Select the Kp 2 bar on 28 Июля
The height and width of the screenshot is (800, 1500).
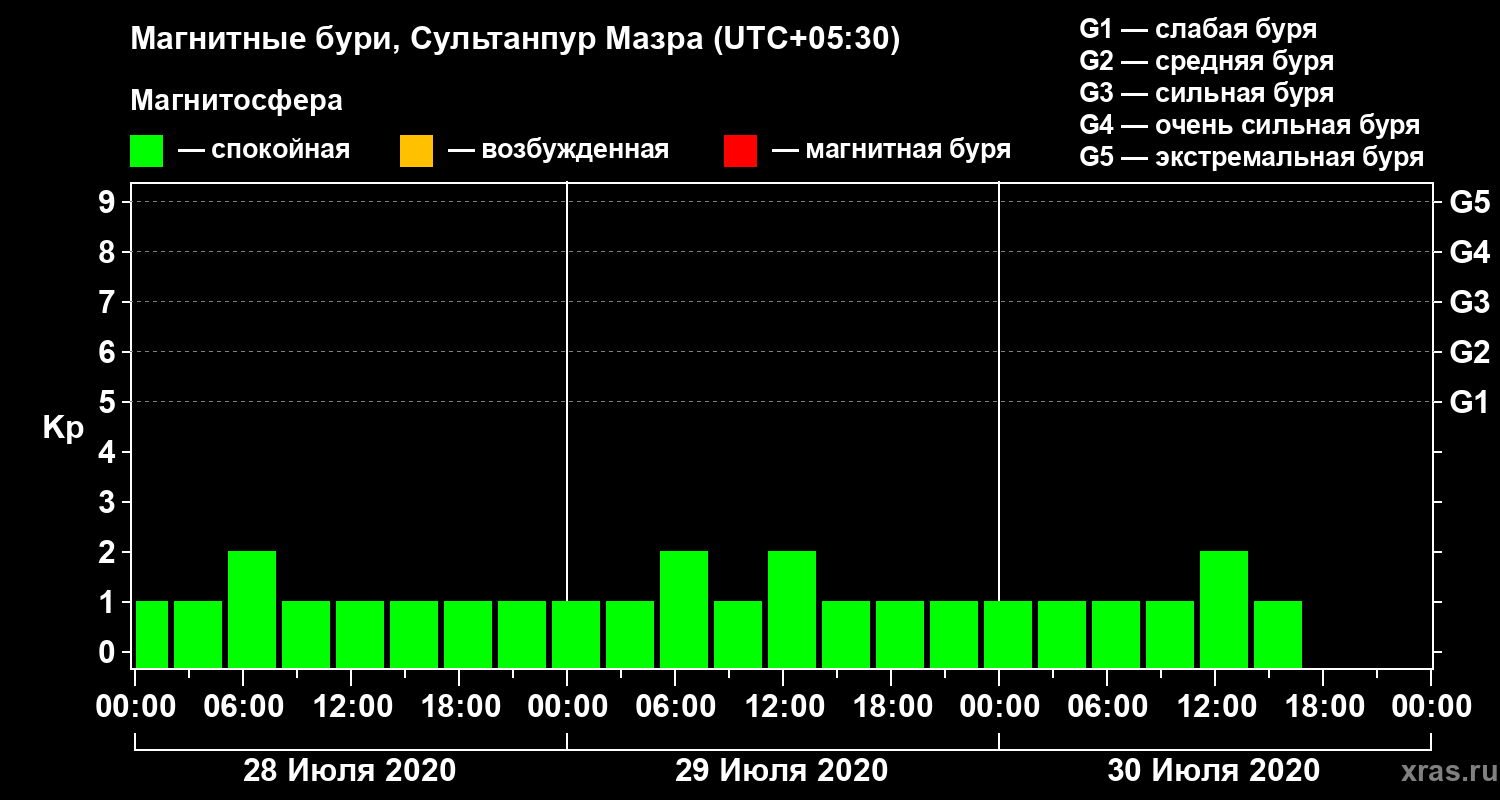coord(252,609)
